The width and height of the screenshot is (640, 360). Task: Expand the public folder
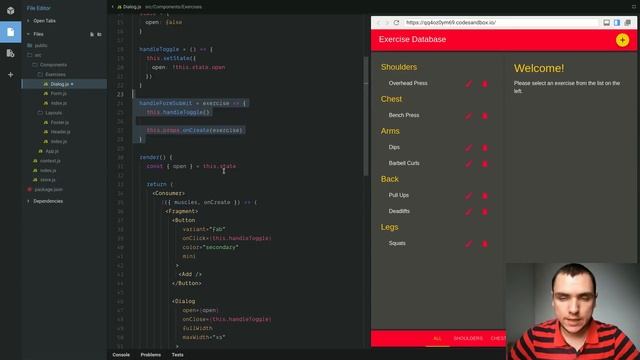click(x=41, y=46)
